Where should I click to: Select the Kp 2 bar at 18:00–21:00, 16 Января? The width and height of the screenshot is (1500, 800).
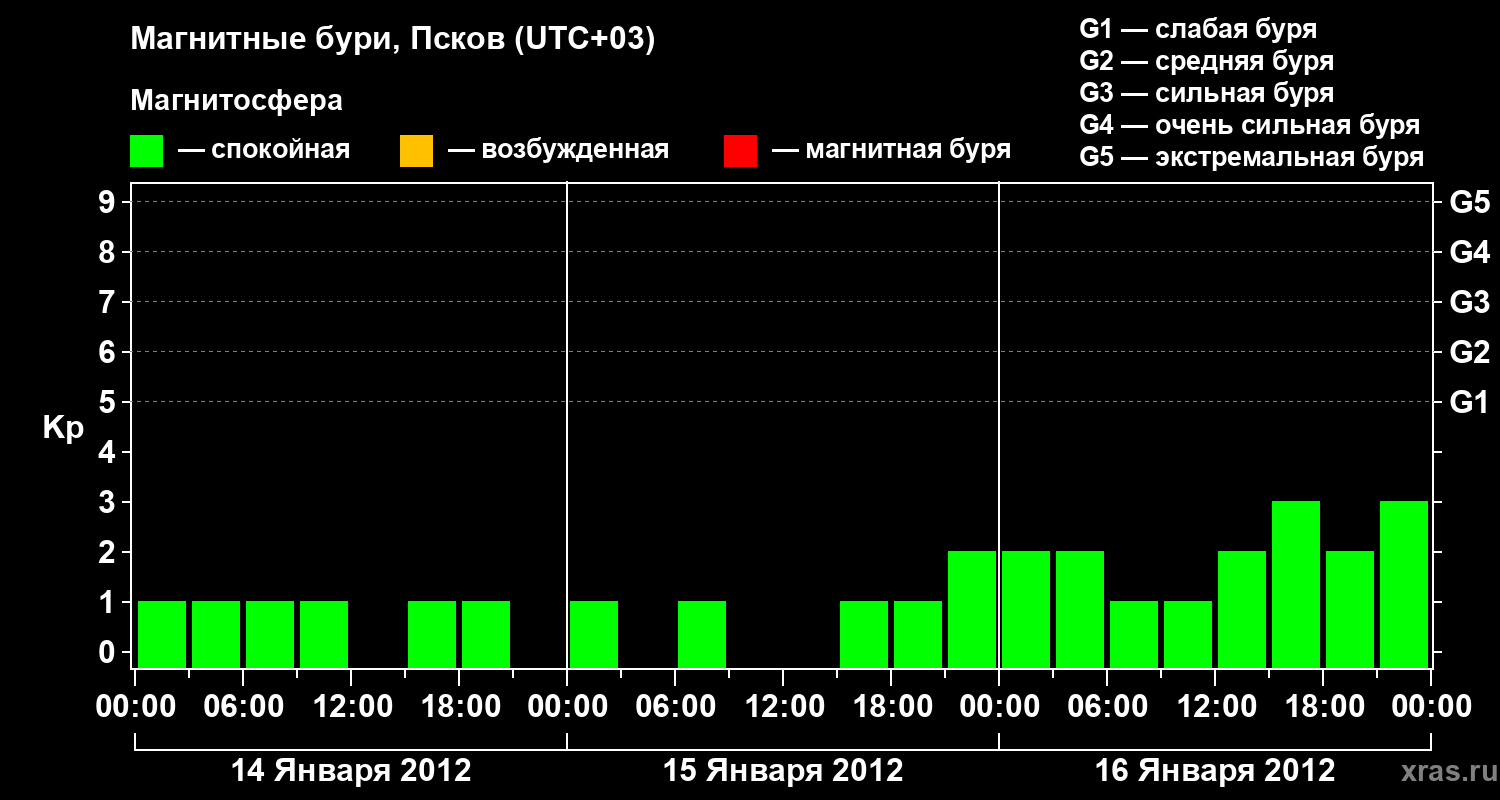click(x=1350, y=609)
